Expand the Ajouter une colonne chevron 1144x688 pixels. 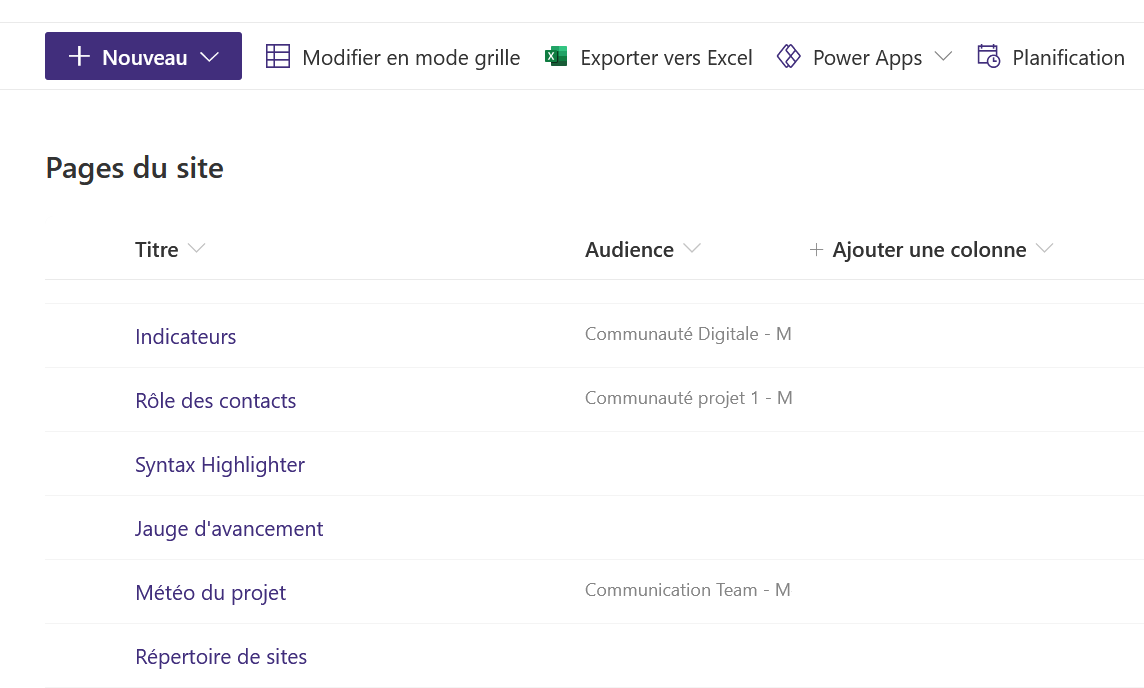pyautogui.click(x=1045, y=249)
